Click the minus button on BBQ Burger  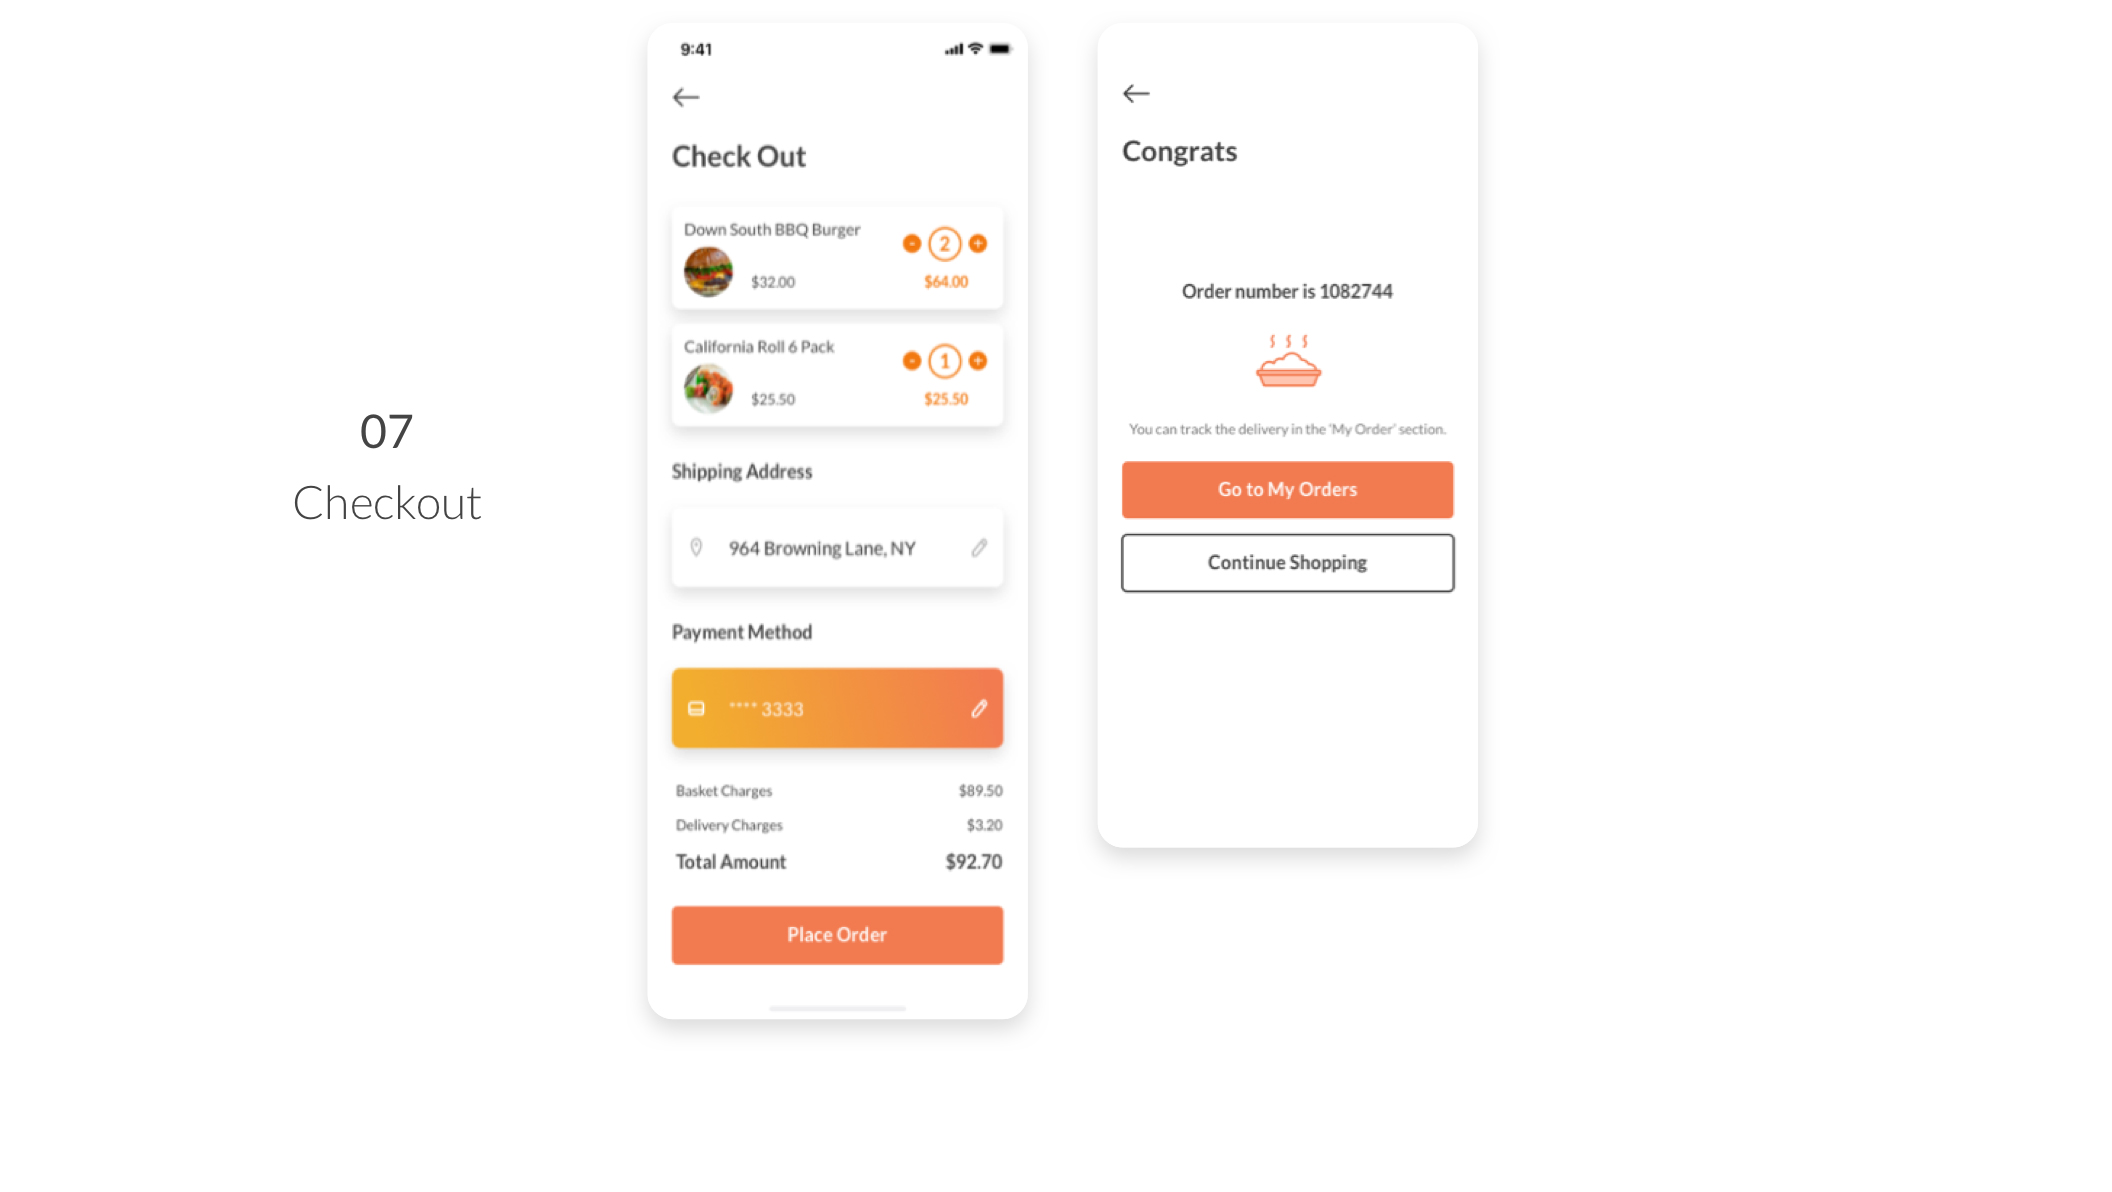909,242
